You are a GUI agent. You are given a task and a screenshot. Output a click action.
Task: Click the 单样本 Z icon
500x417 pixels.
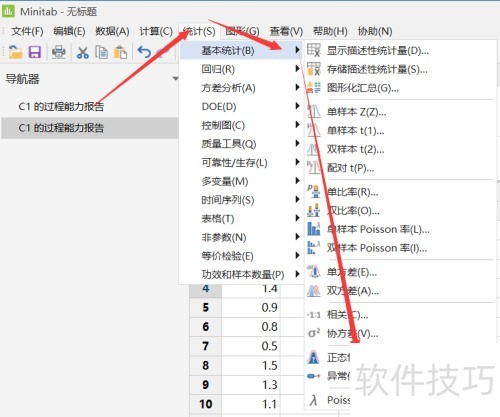[313, 112]
